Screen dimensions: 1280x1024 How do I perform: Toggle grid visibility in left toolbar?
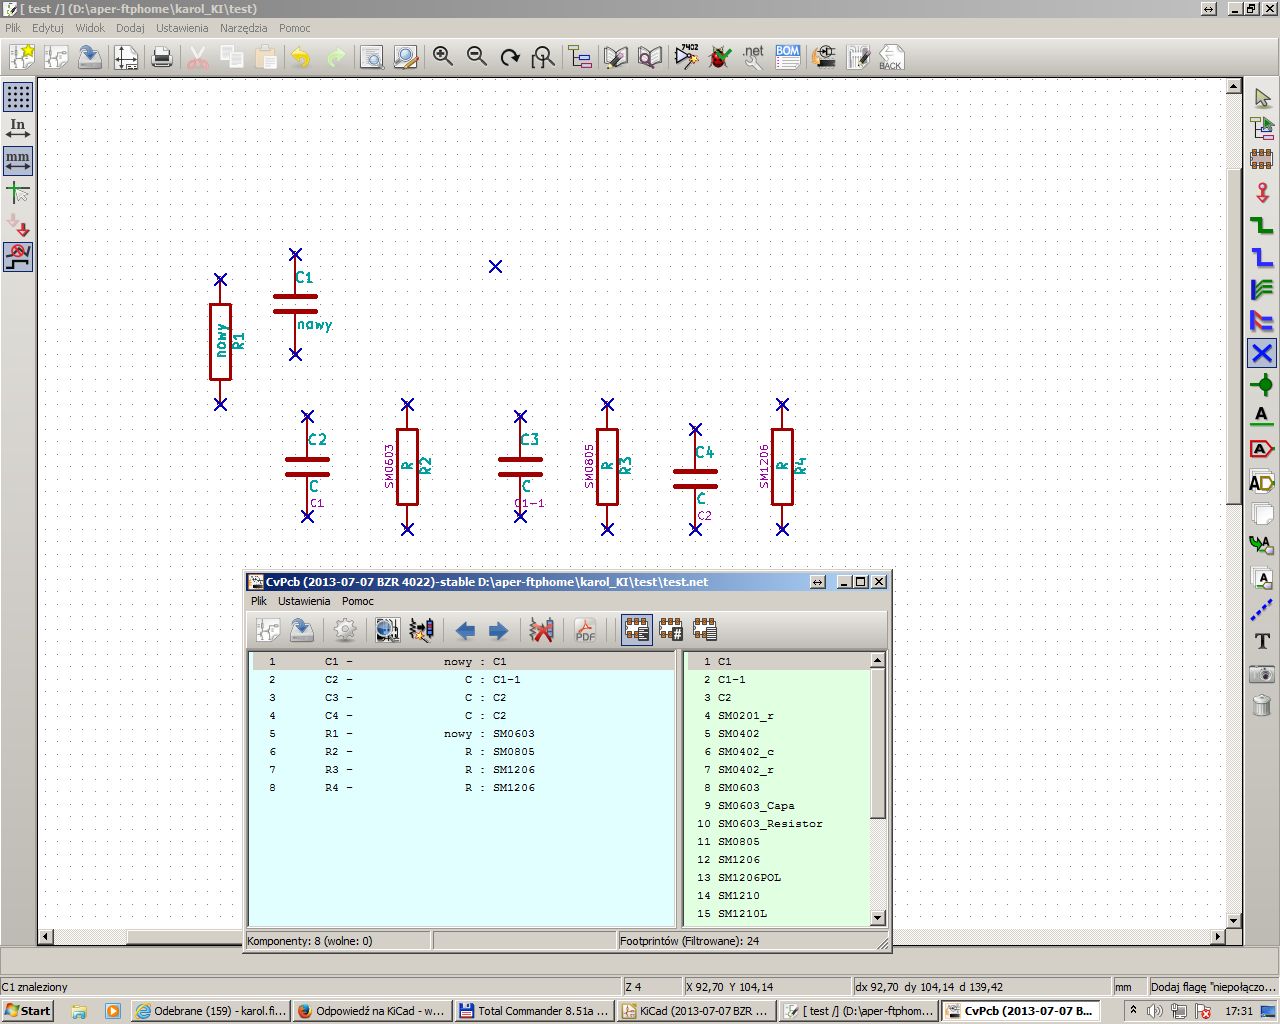18,97
